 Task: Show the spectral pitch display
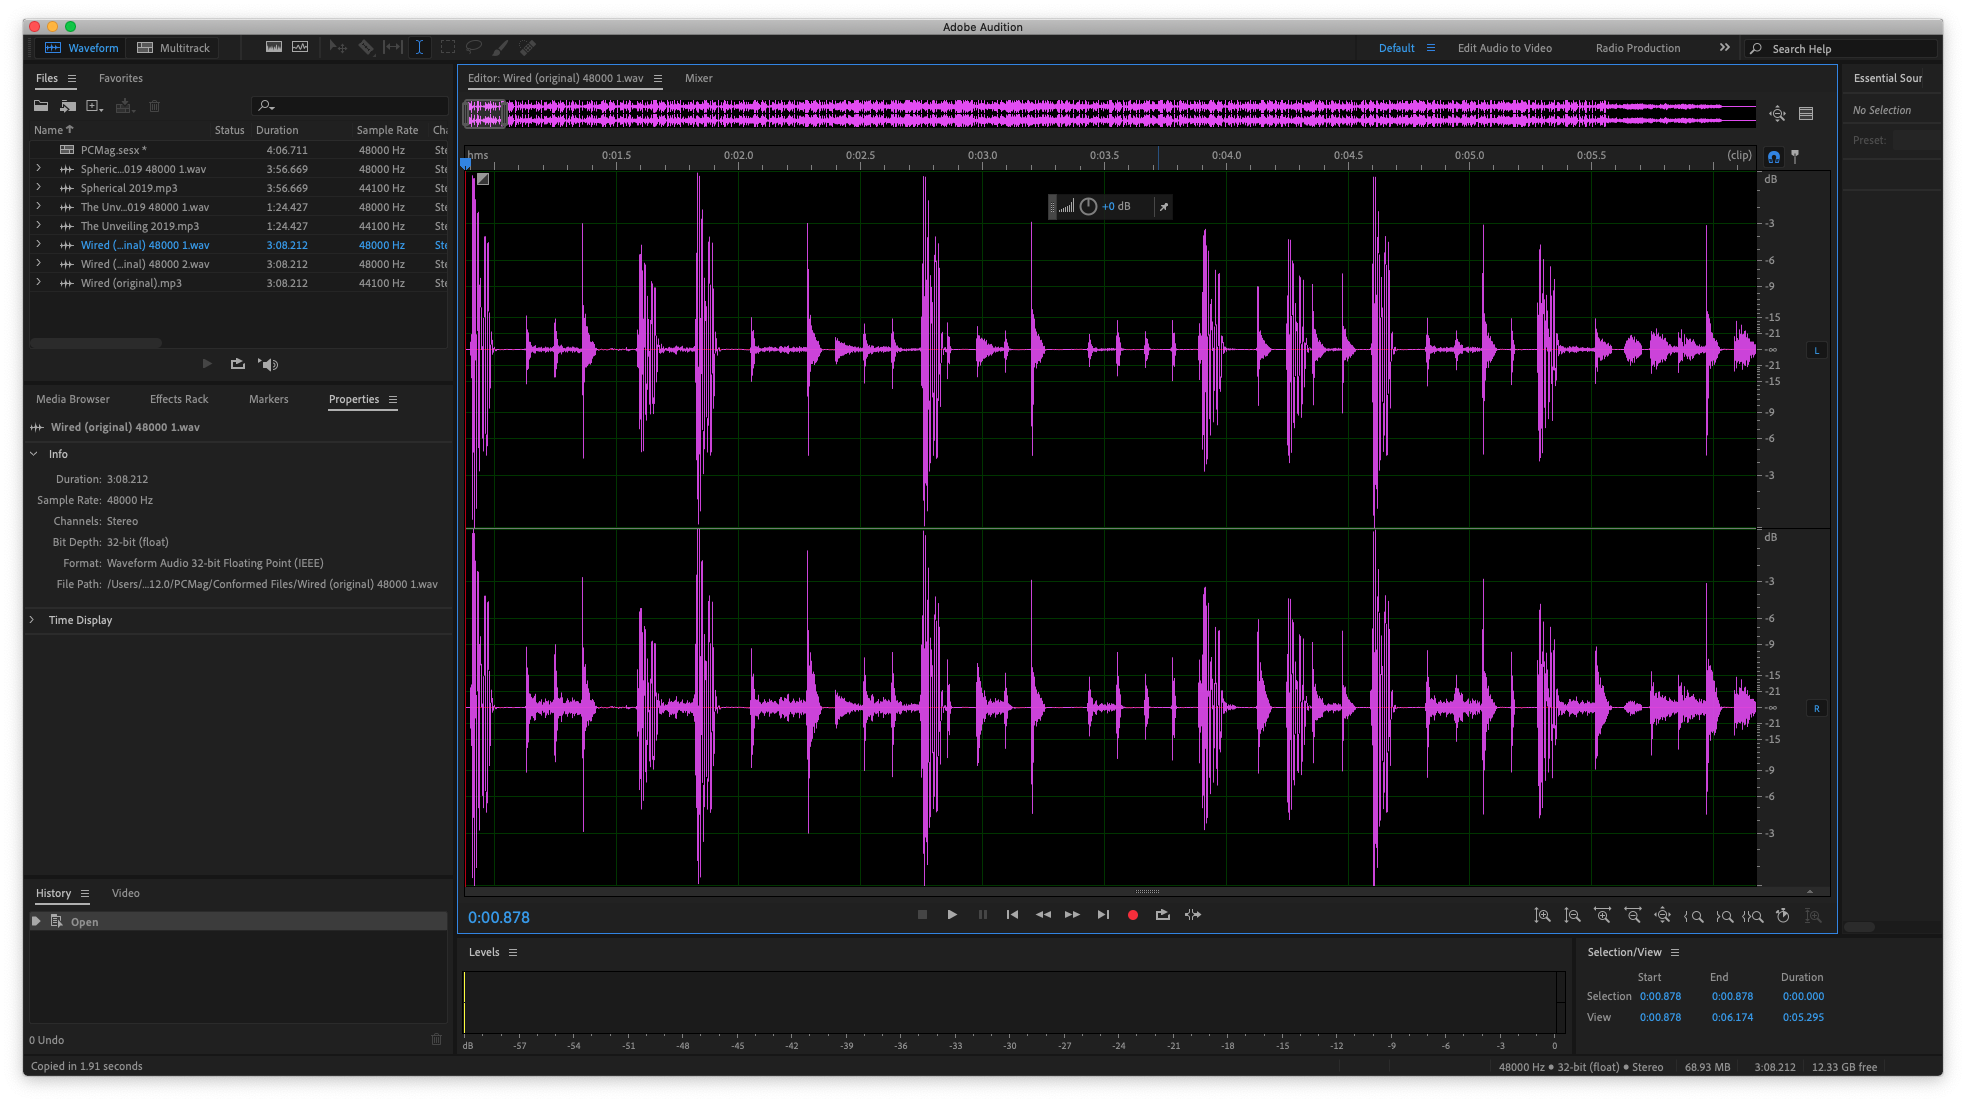300,47
